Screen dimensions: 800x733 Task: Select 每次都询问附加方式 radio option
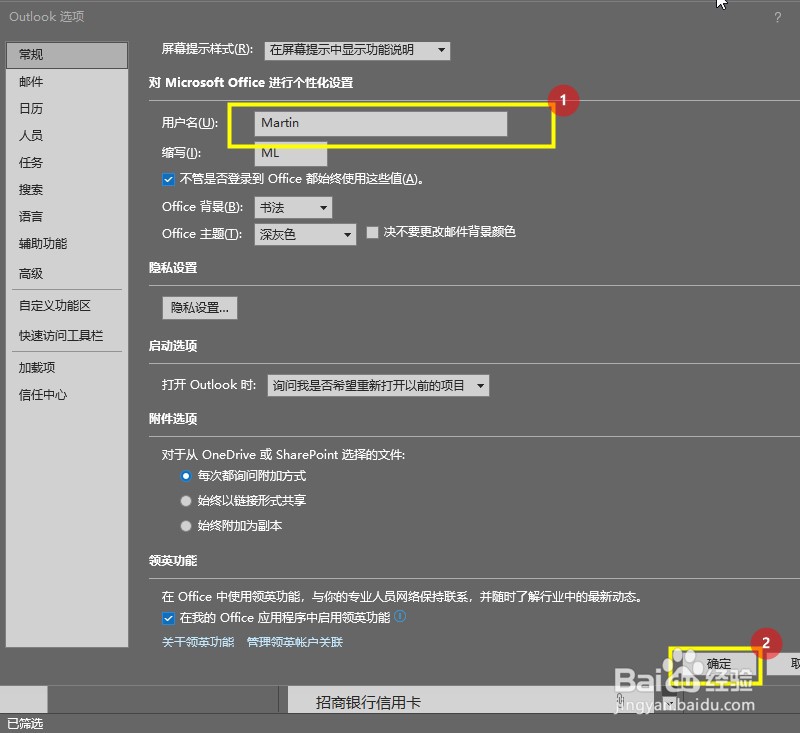(186, 476)
